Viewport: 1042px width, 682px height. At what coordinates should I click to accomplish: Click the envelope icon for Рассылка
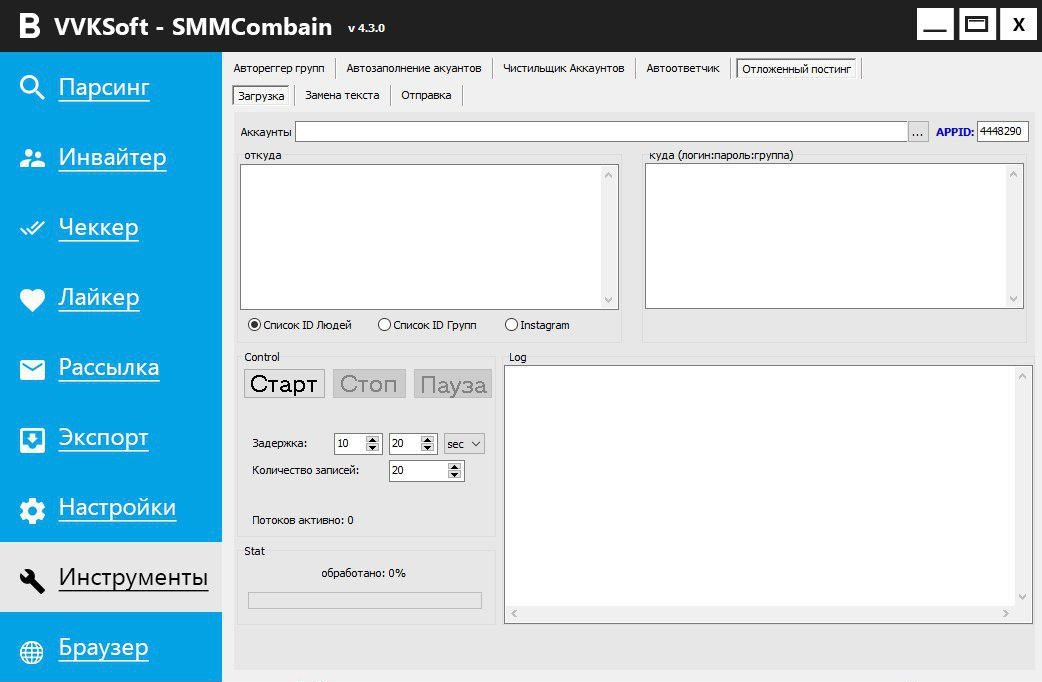click(x=32, y=369)
